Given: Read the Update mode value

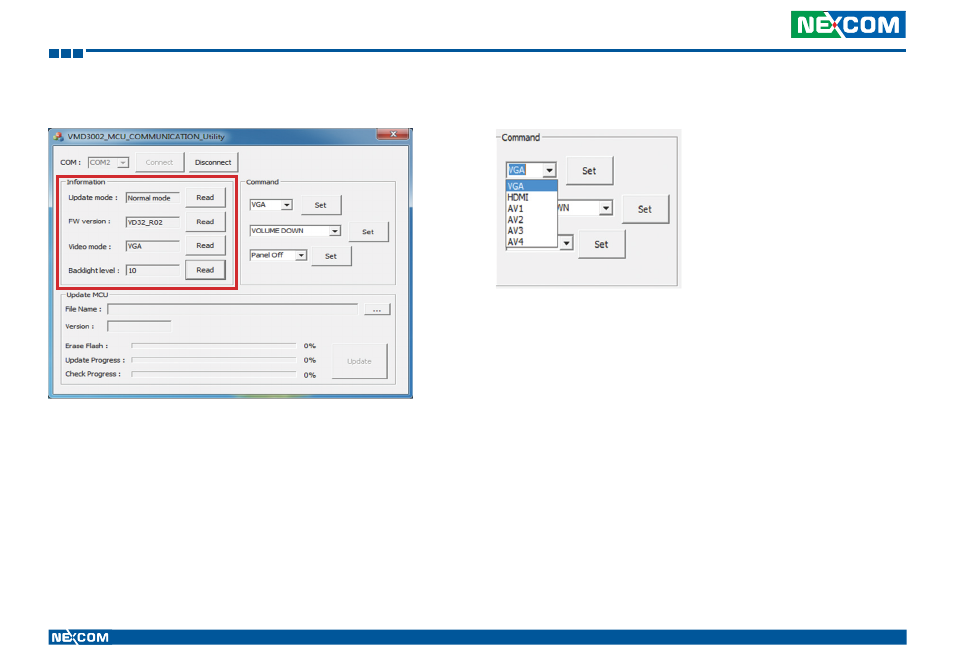Looking at the screenshot, I should pyautogui.click(x=206, y=198).
